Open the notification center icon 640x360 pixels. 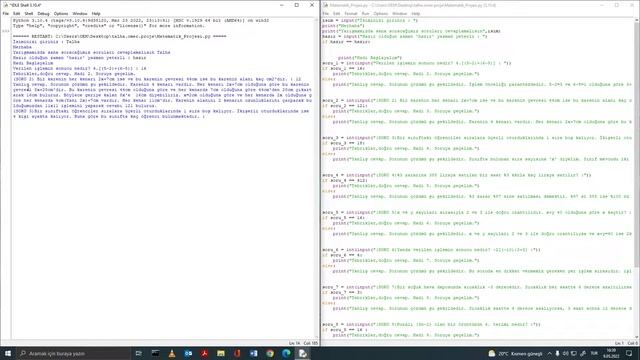[x=629, y=353]
